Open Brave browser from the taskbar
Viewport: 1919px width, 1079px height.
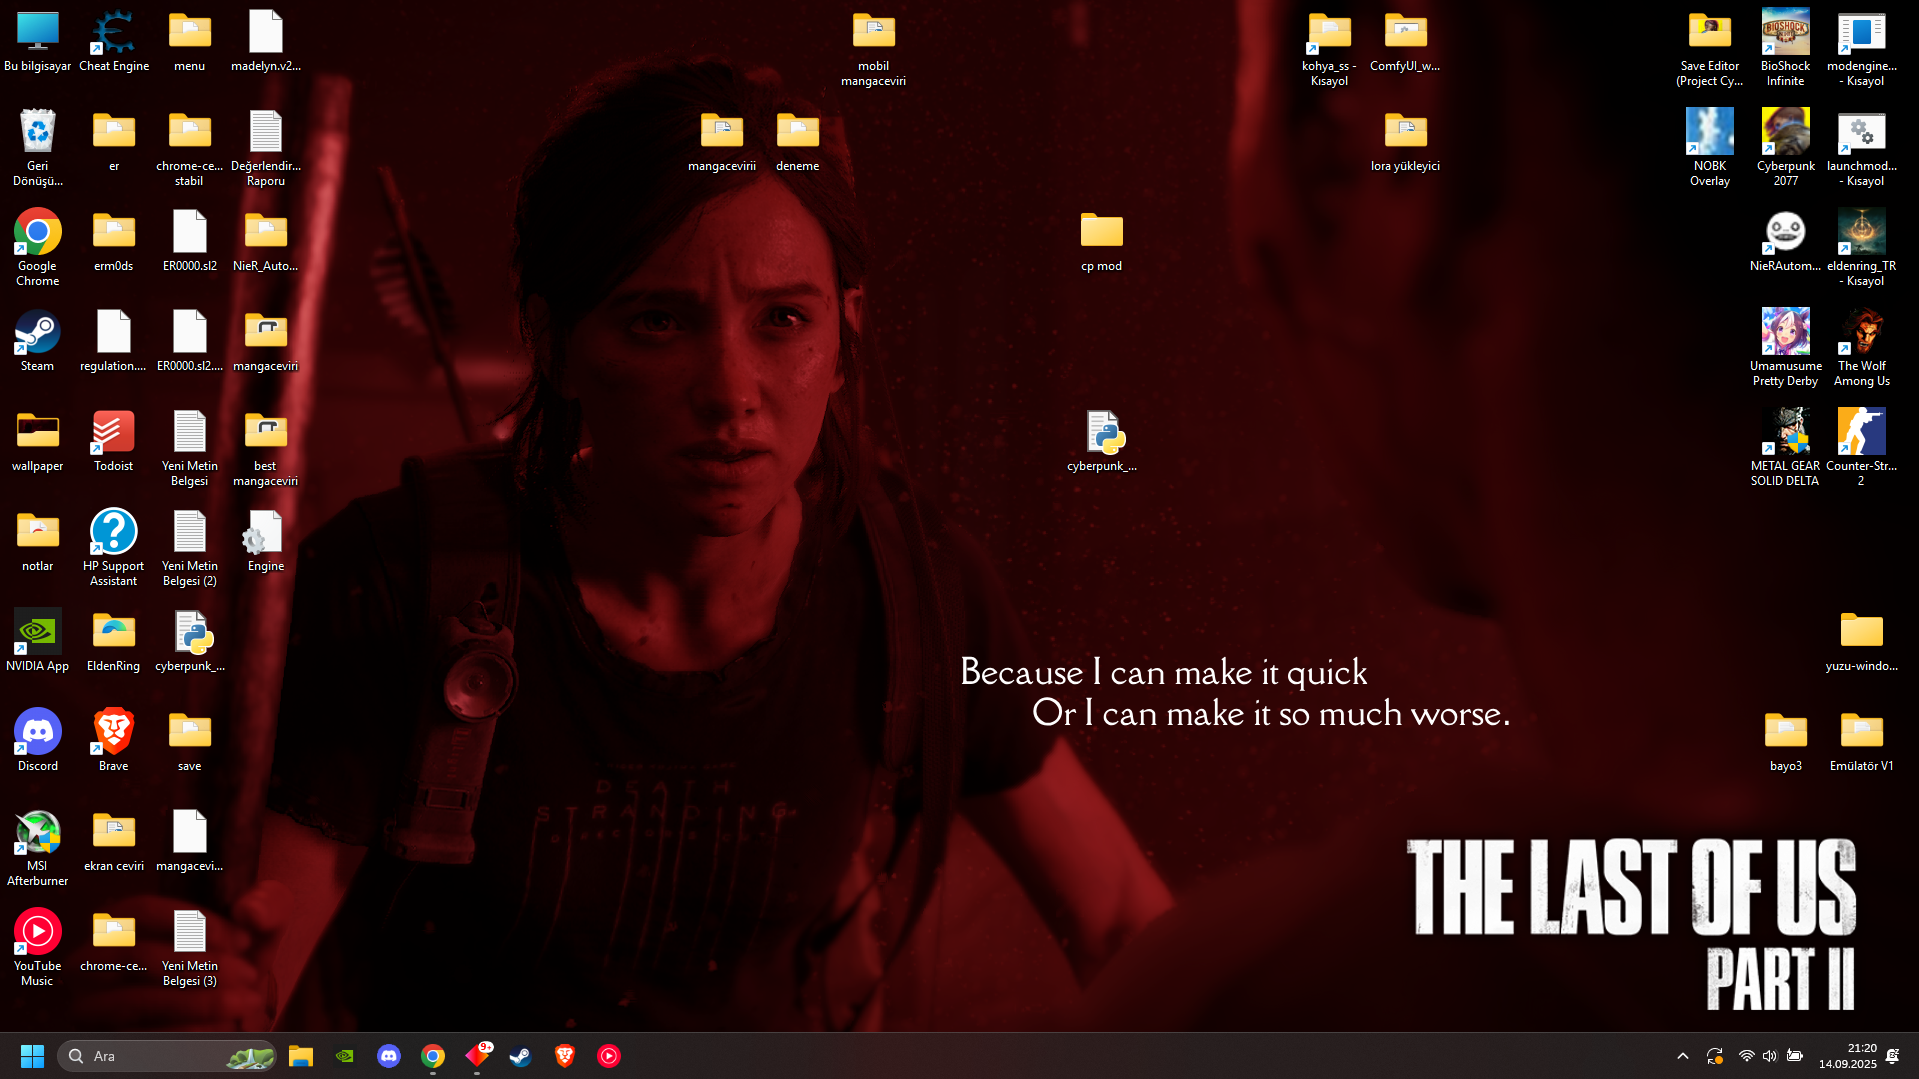[x=565, y=1056]
